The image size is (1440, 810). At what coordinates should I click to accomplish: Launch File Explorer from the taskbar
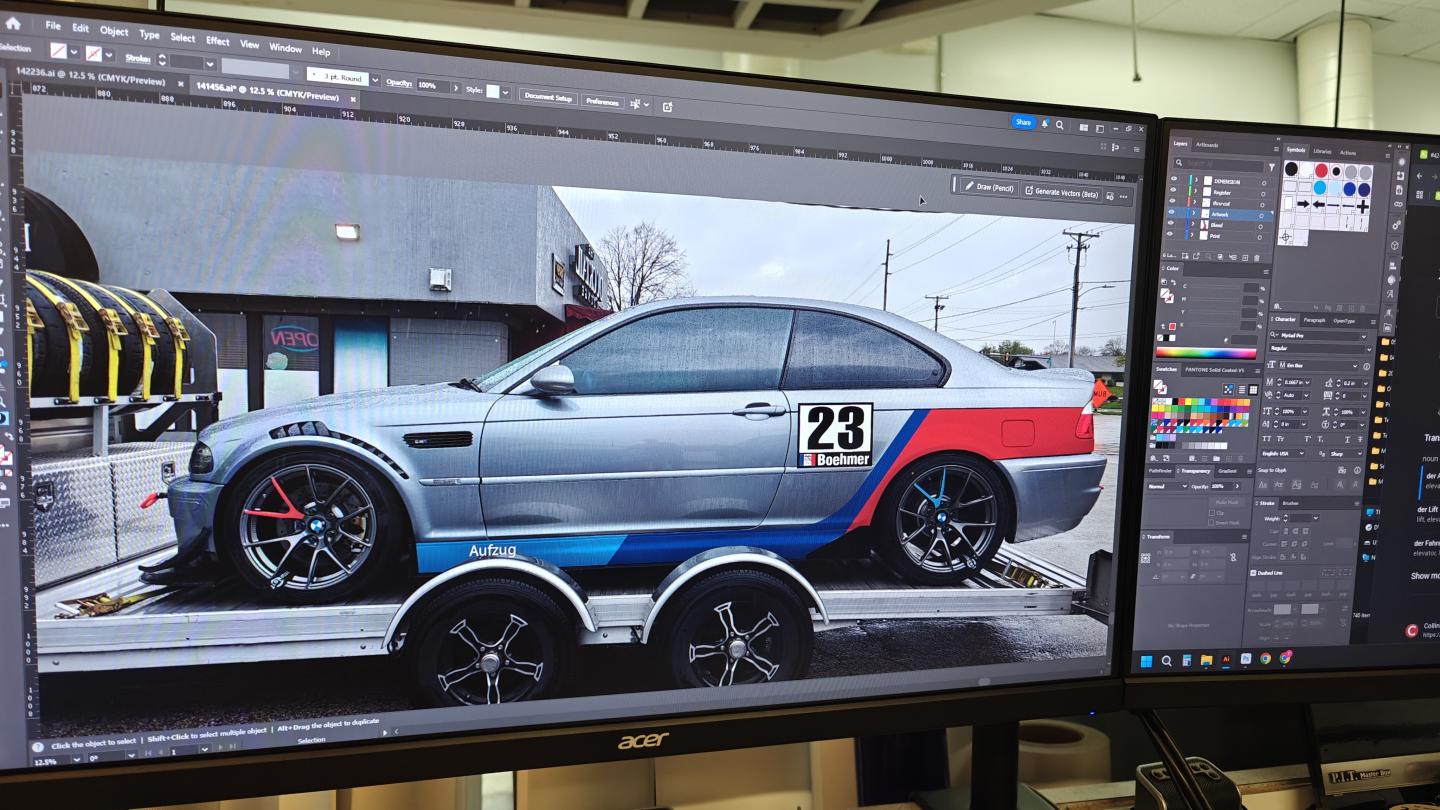click(x=1206, y=660)
